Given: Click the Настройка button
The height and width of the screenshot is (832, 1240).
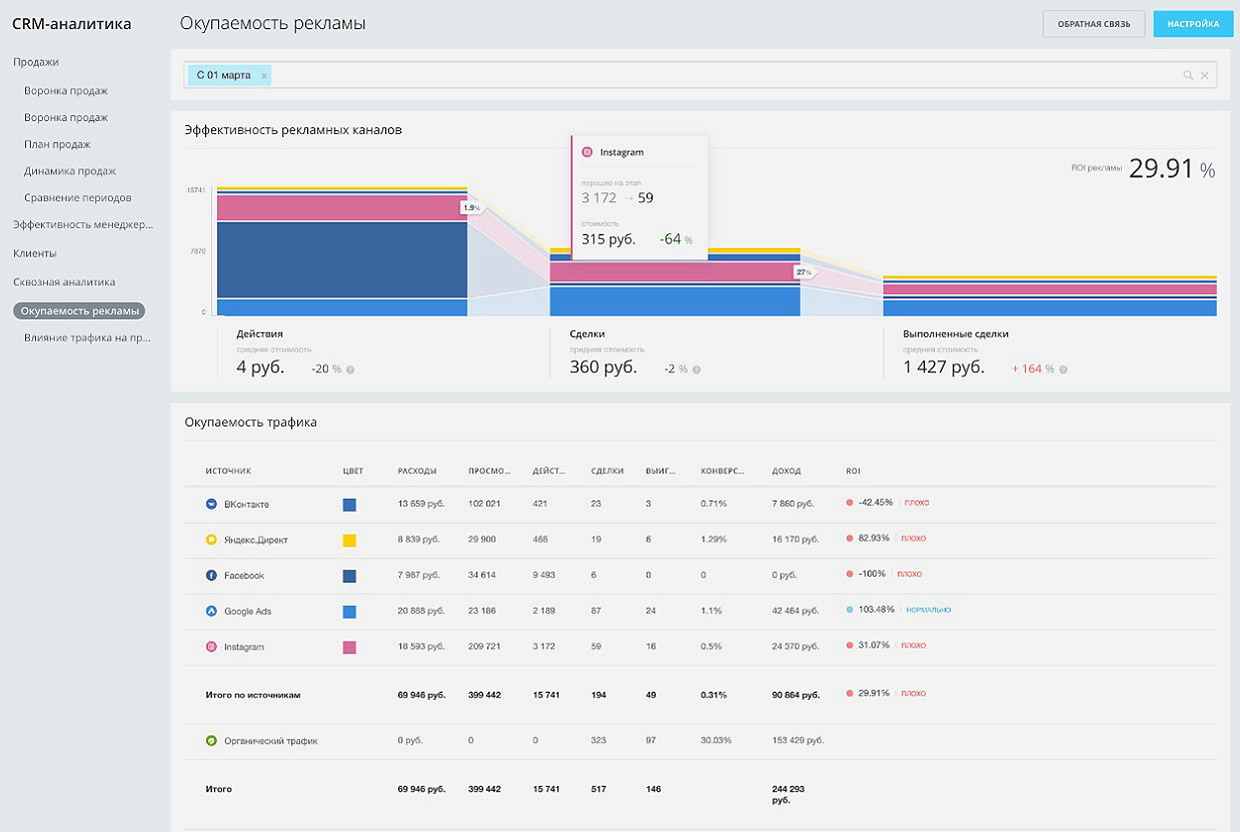Looking at the screenshot, I should [1193, 24].
